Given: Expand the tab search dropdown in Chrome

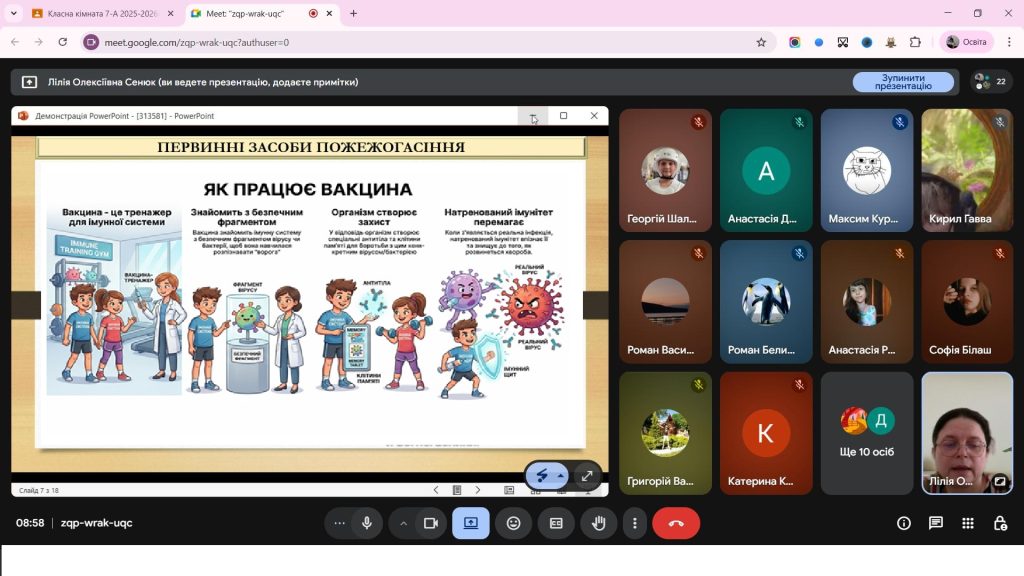Looking at the screenshot, I should pos(14,14).
